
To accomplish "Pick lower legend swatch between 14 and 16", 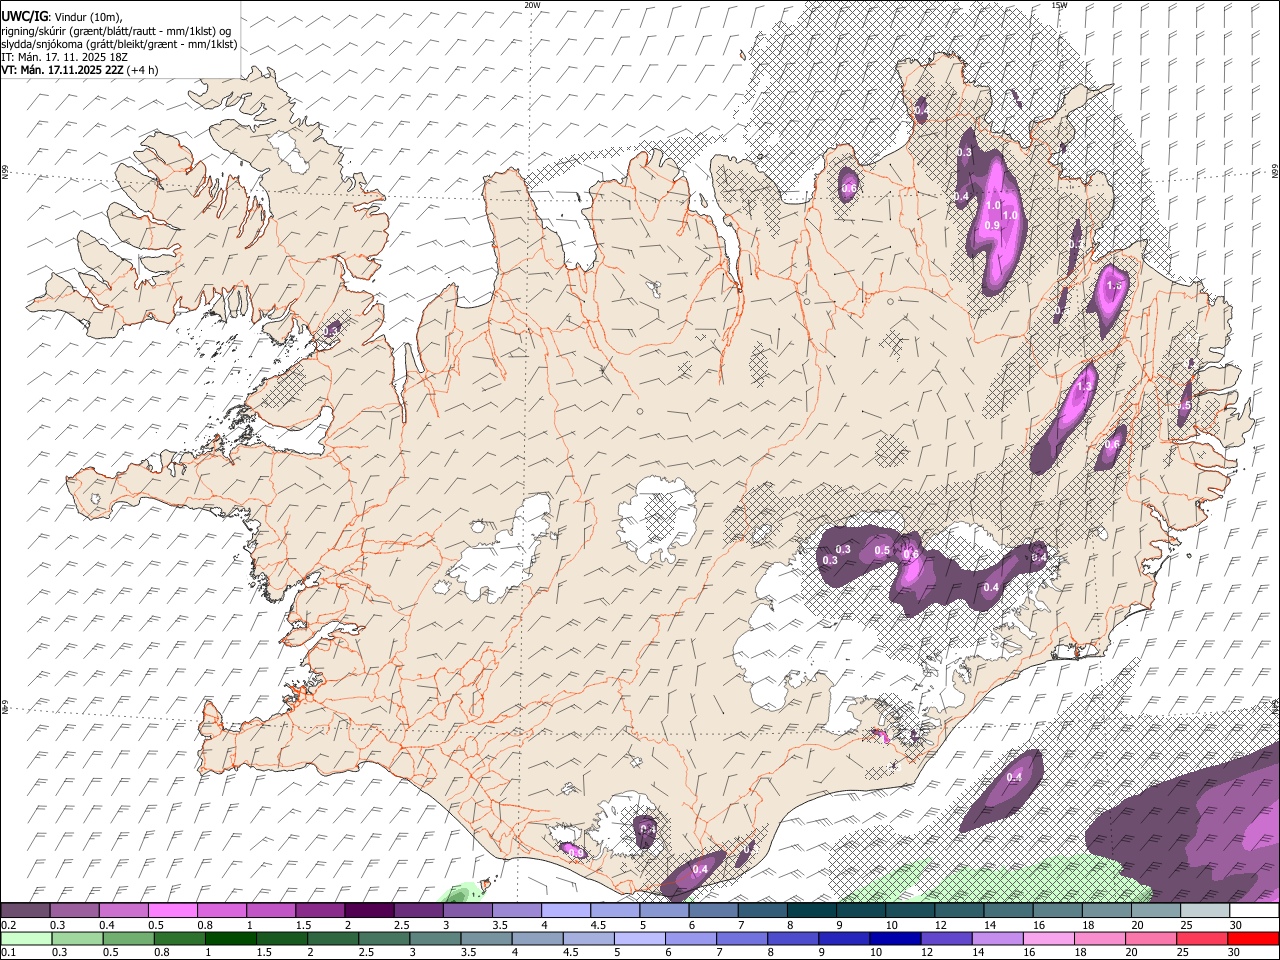I will [996, 938].
